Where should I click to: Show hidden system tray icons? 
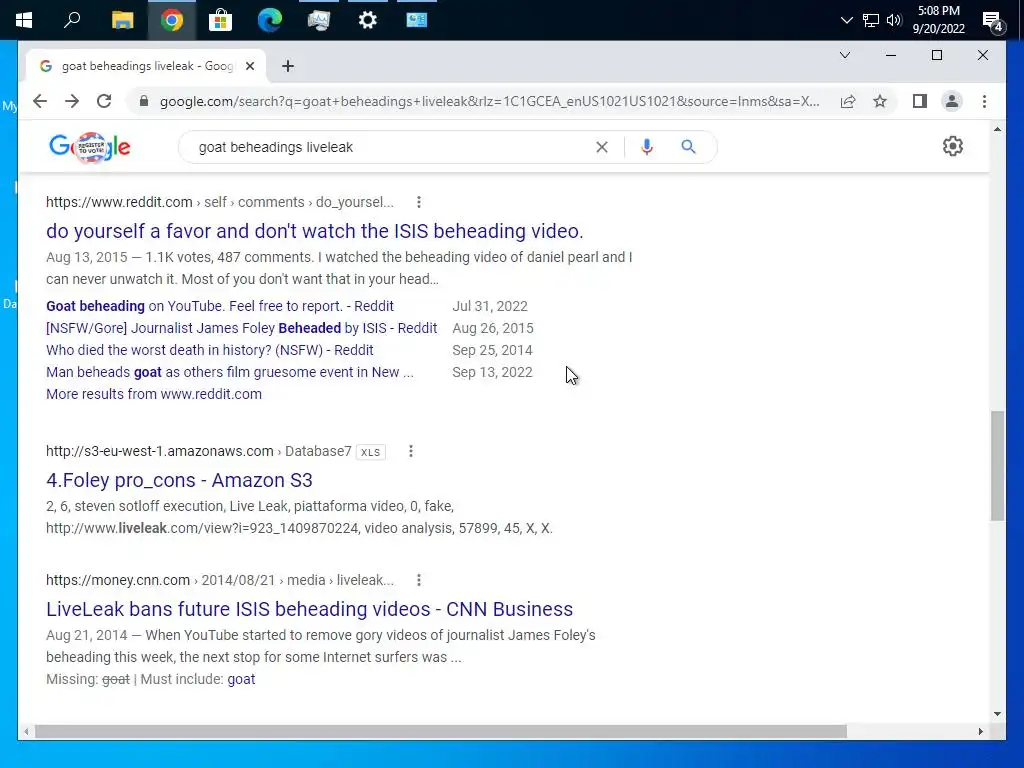click(846, 20)
